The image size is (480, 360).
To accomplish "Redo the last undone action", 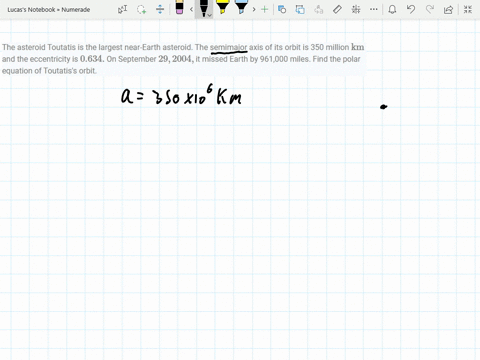I will pyautogui.click(x=430, y=9).
